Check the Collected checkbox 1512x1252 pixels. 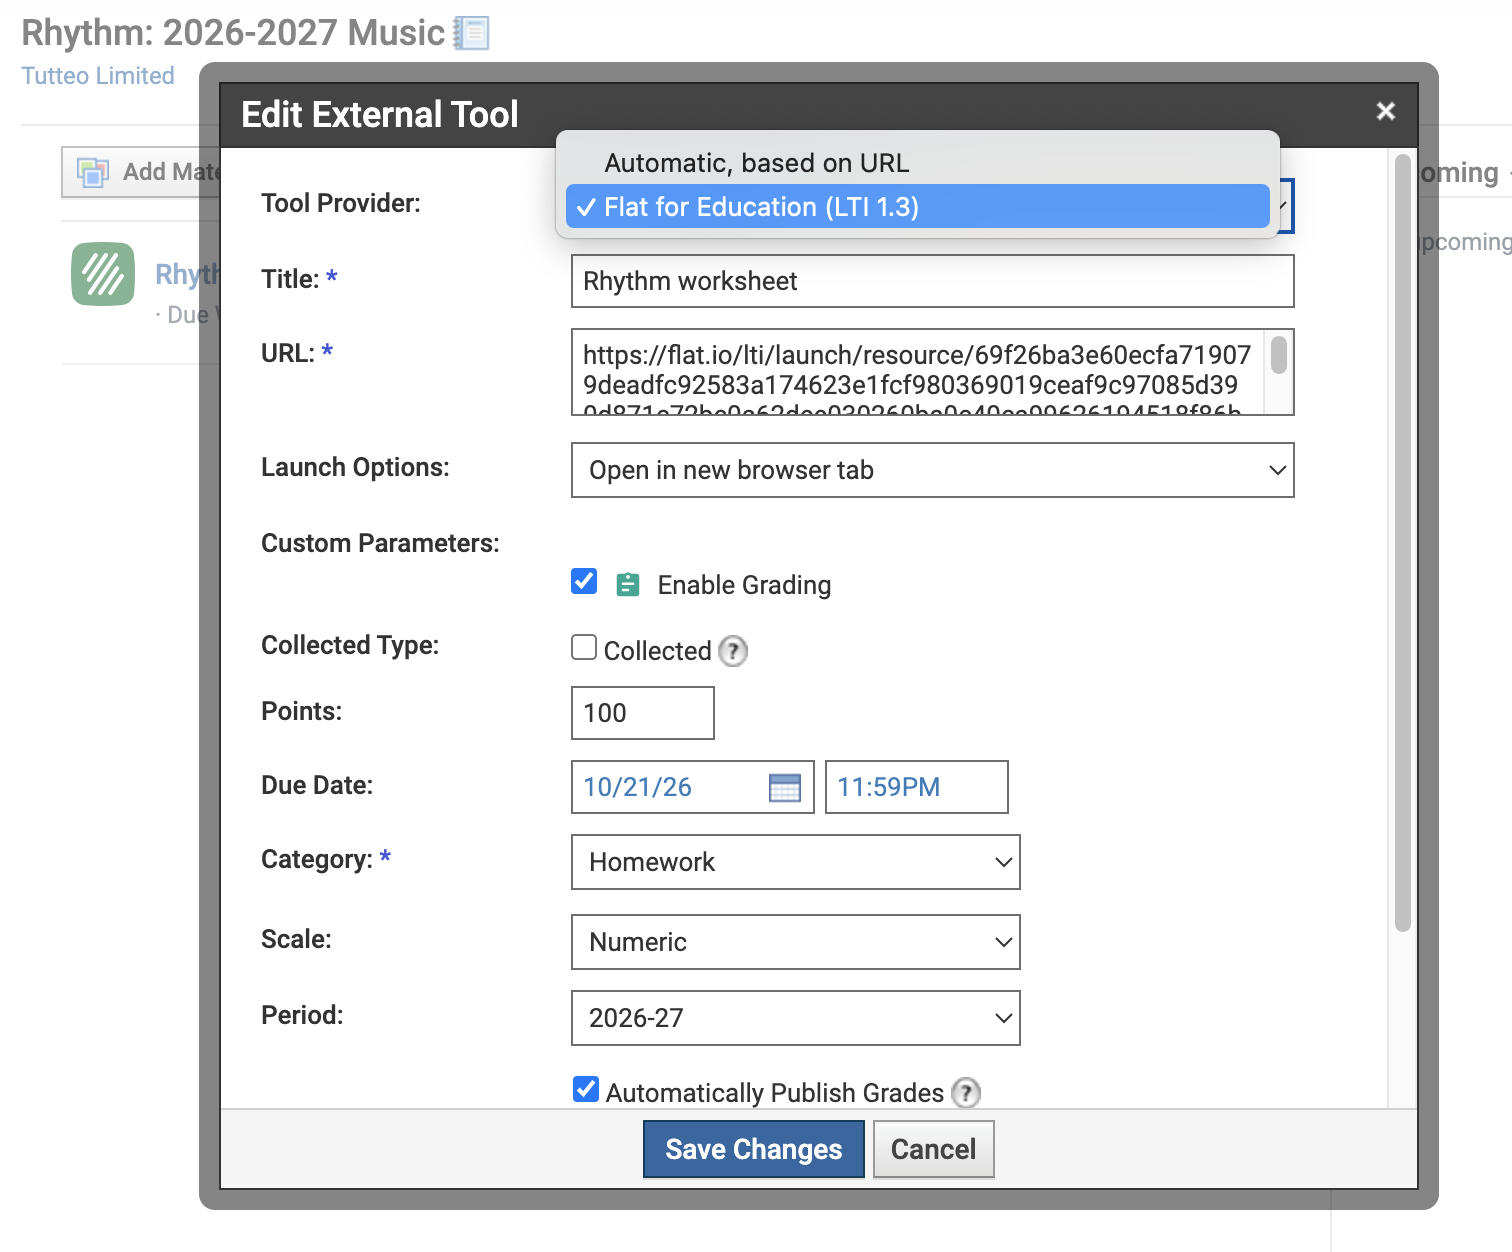(584, 648)
